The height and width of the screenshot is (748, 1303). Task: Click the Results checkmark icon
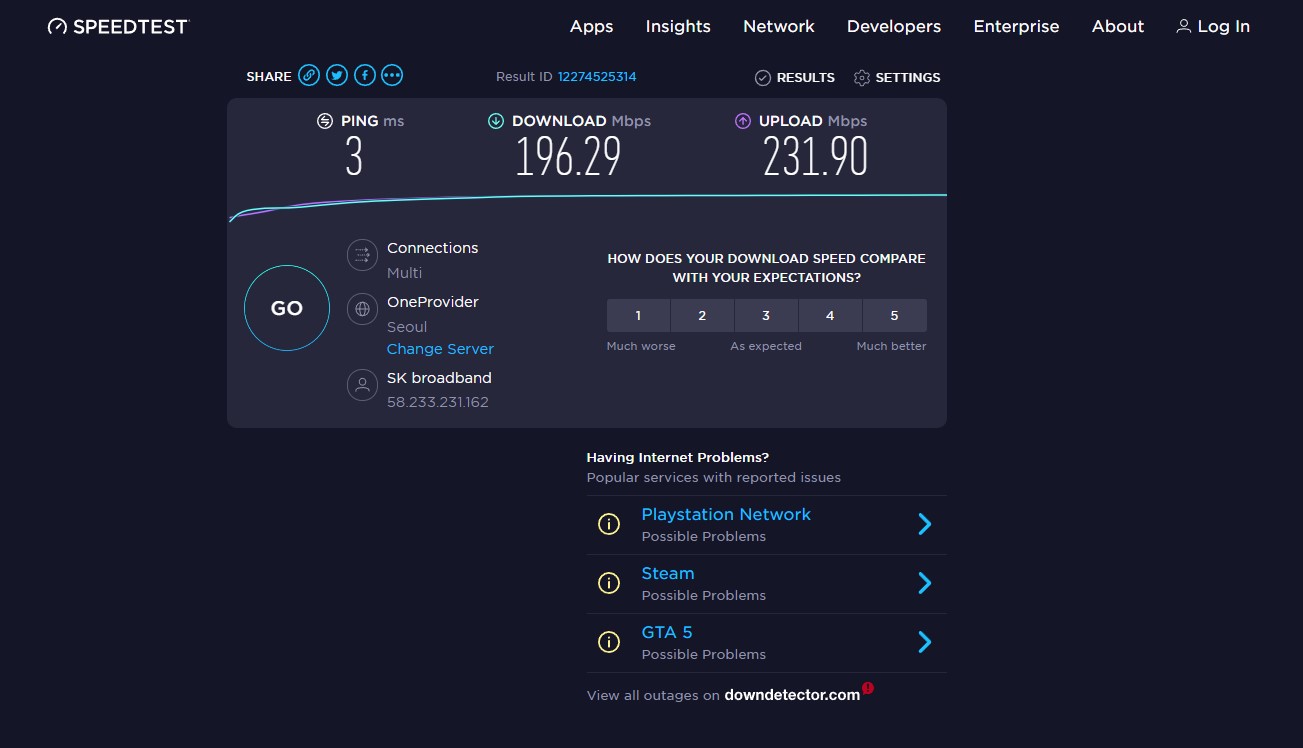point(762,77)
